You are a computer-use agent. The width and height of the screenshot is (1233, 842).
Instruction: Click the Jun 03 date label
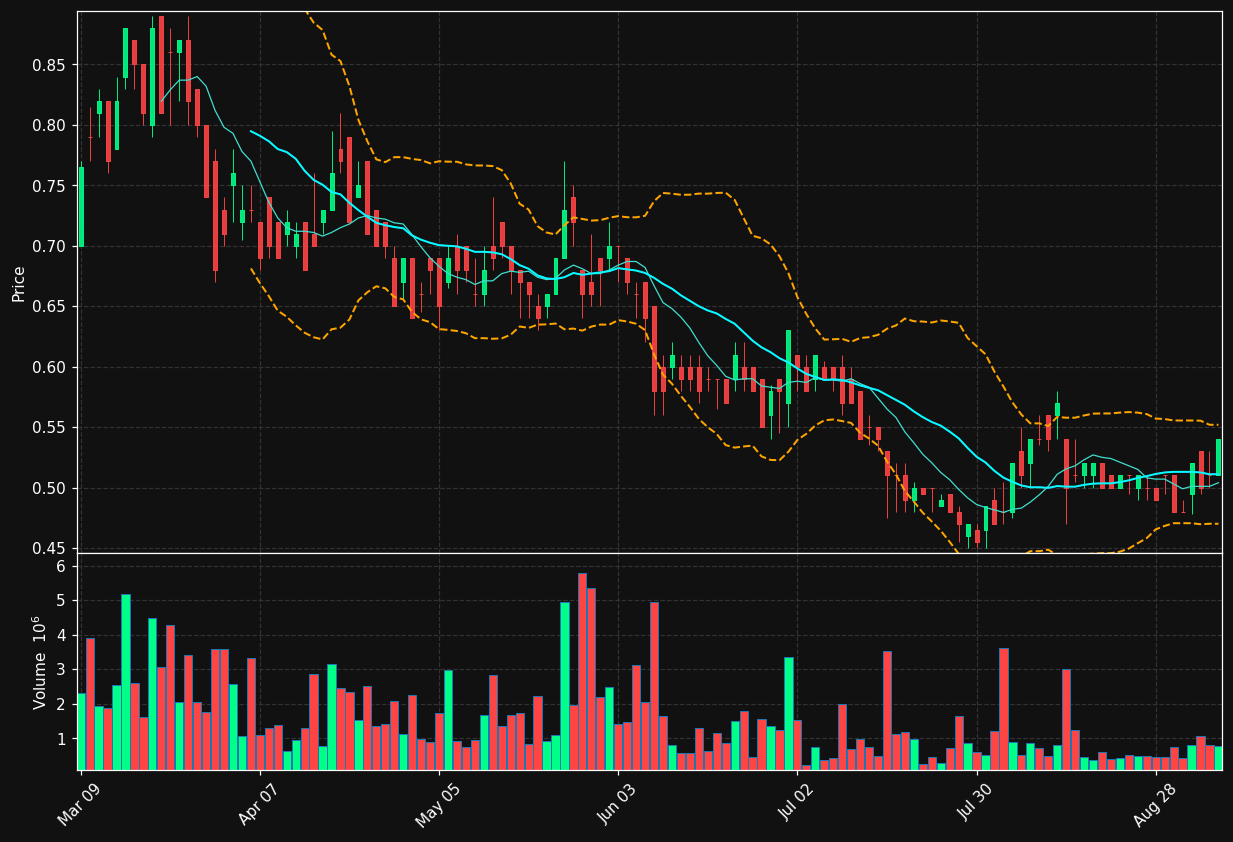(x=614, y=806)
